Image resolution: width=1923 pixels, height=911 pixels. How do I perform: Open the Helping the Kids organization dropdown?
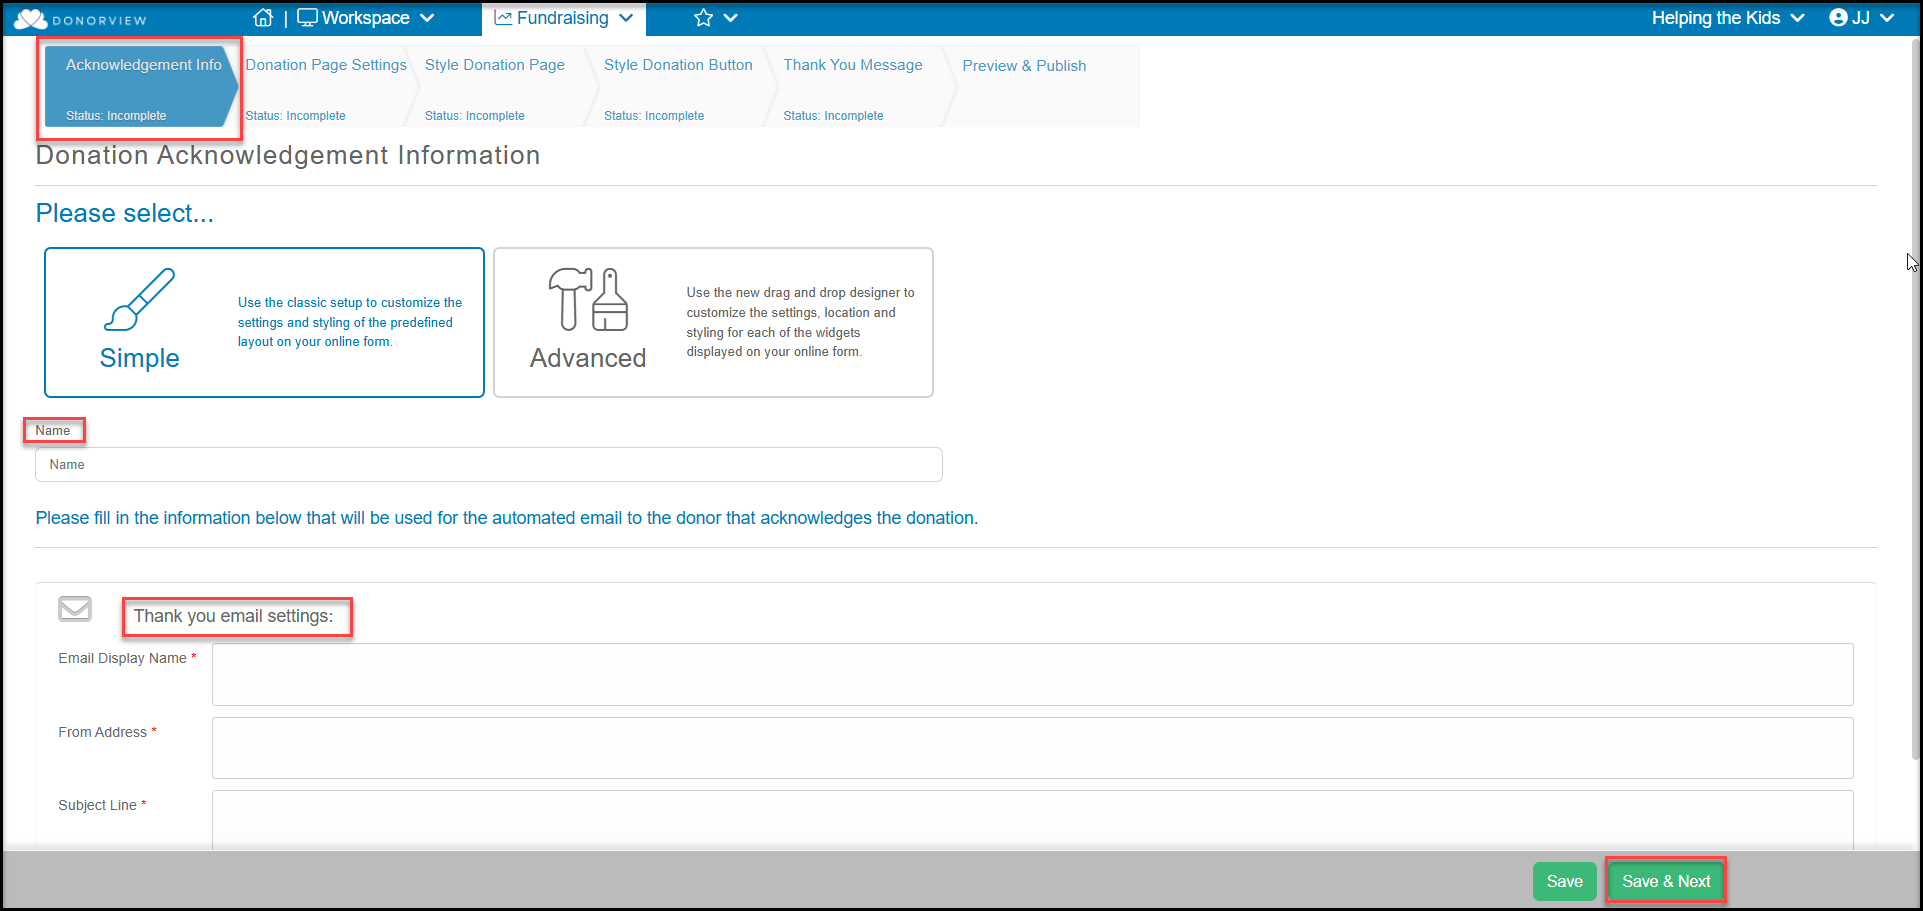1728,18
